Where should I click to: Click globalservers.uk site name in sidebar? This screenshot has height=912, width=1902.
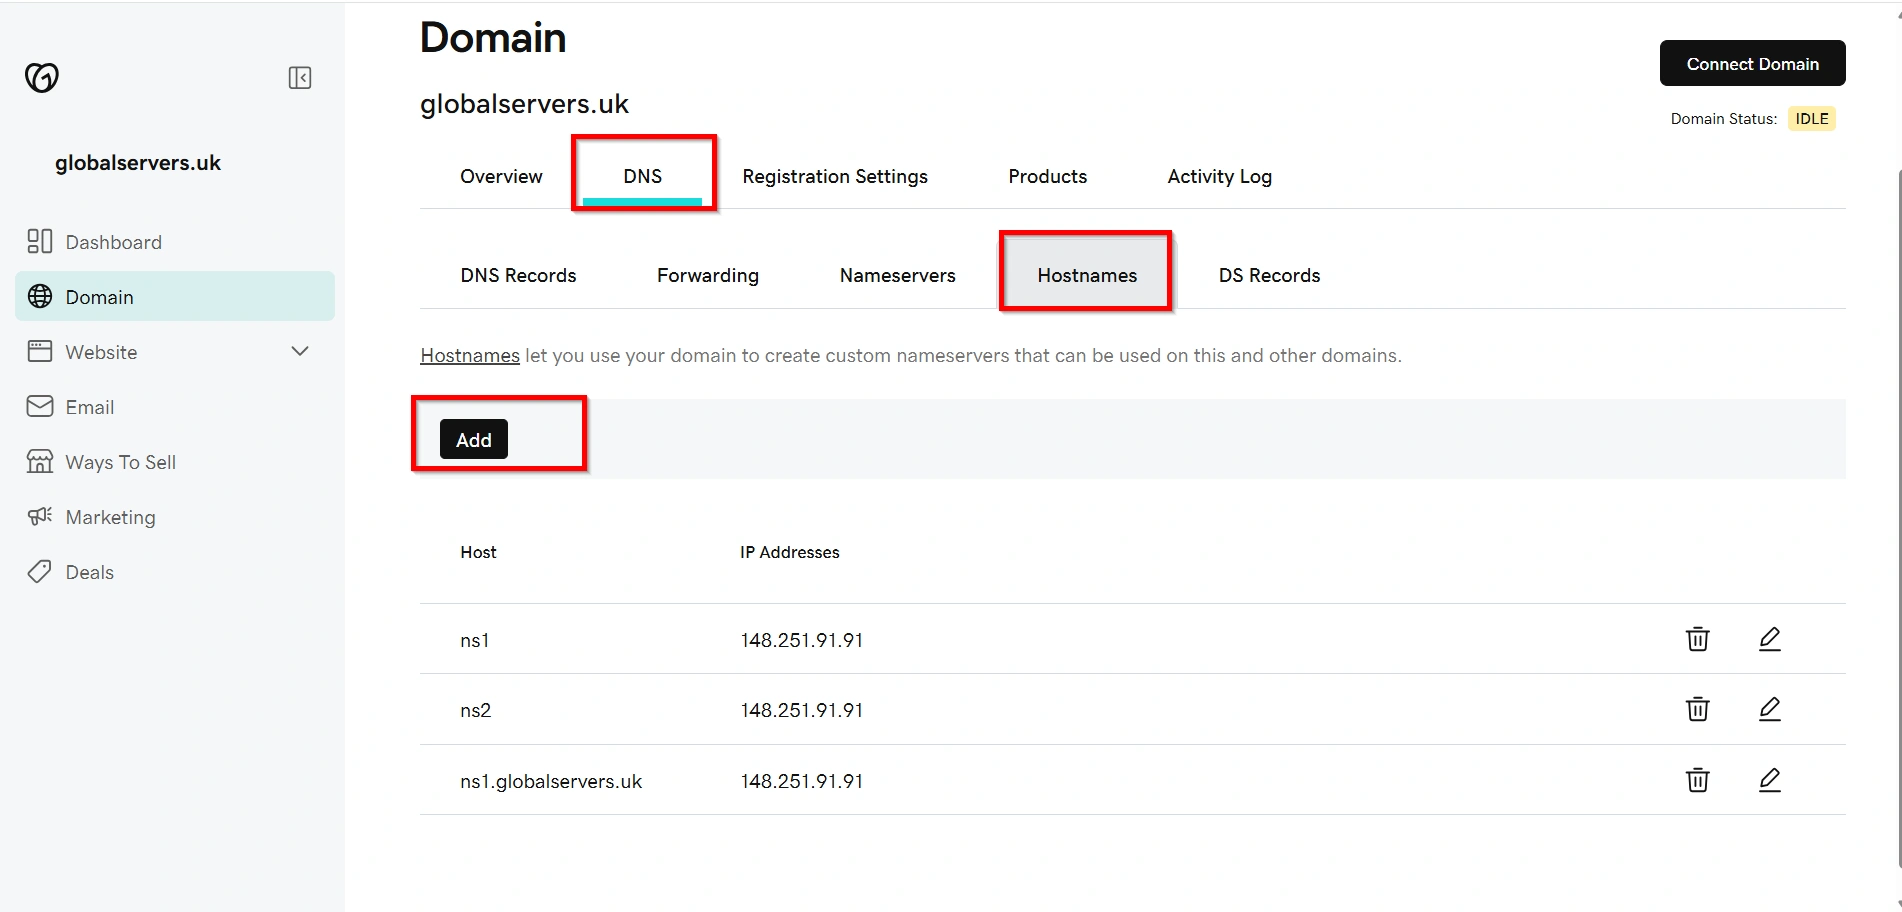pyautogui.click(x=138, y=162)
